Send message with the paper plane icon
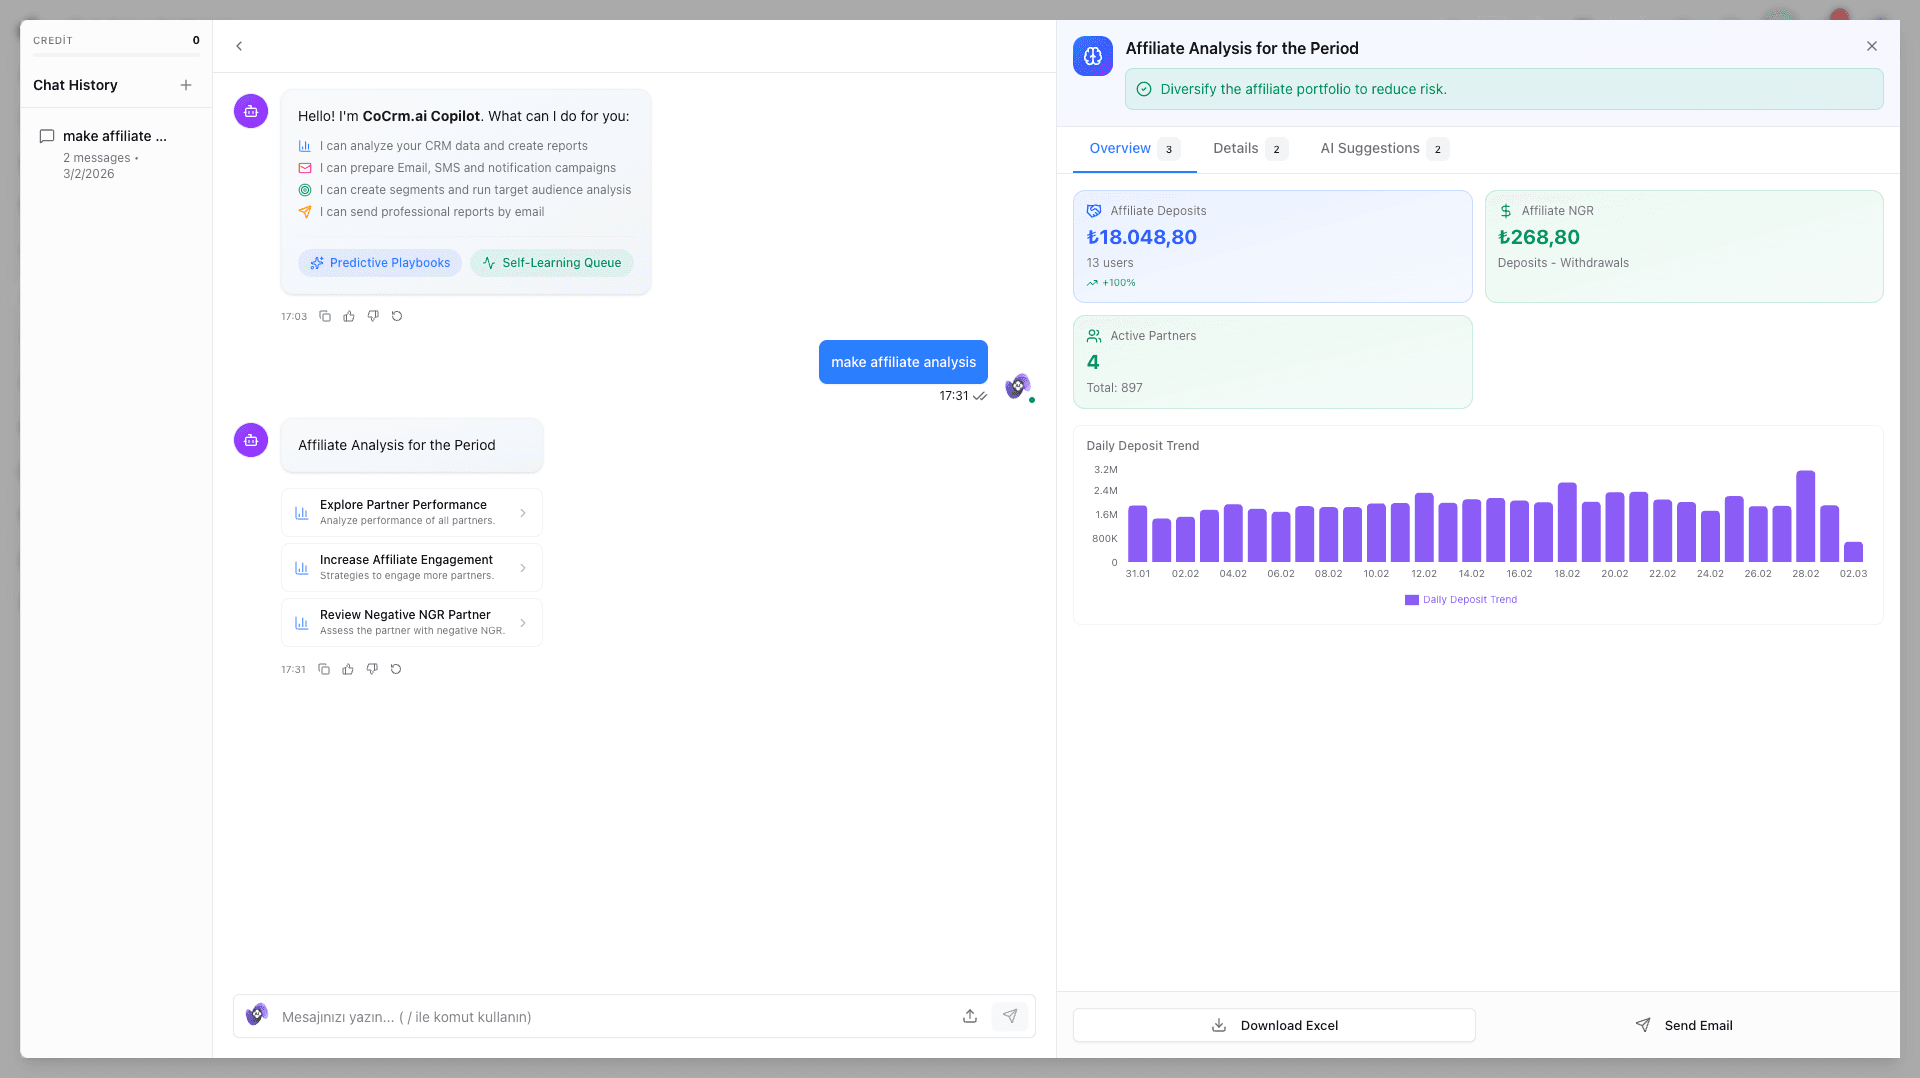Image resolution: width=1920 pixels, height=1078 pixels. coord(1010,1016)
